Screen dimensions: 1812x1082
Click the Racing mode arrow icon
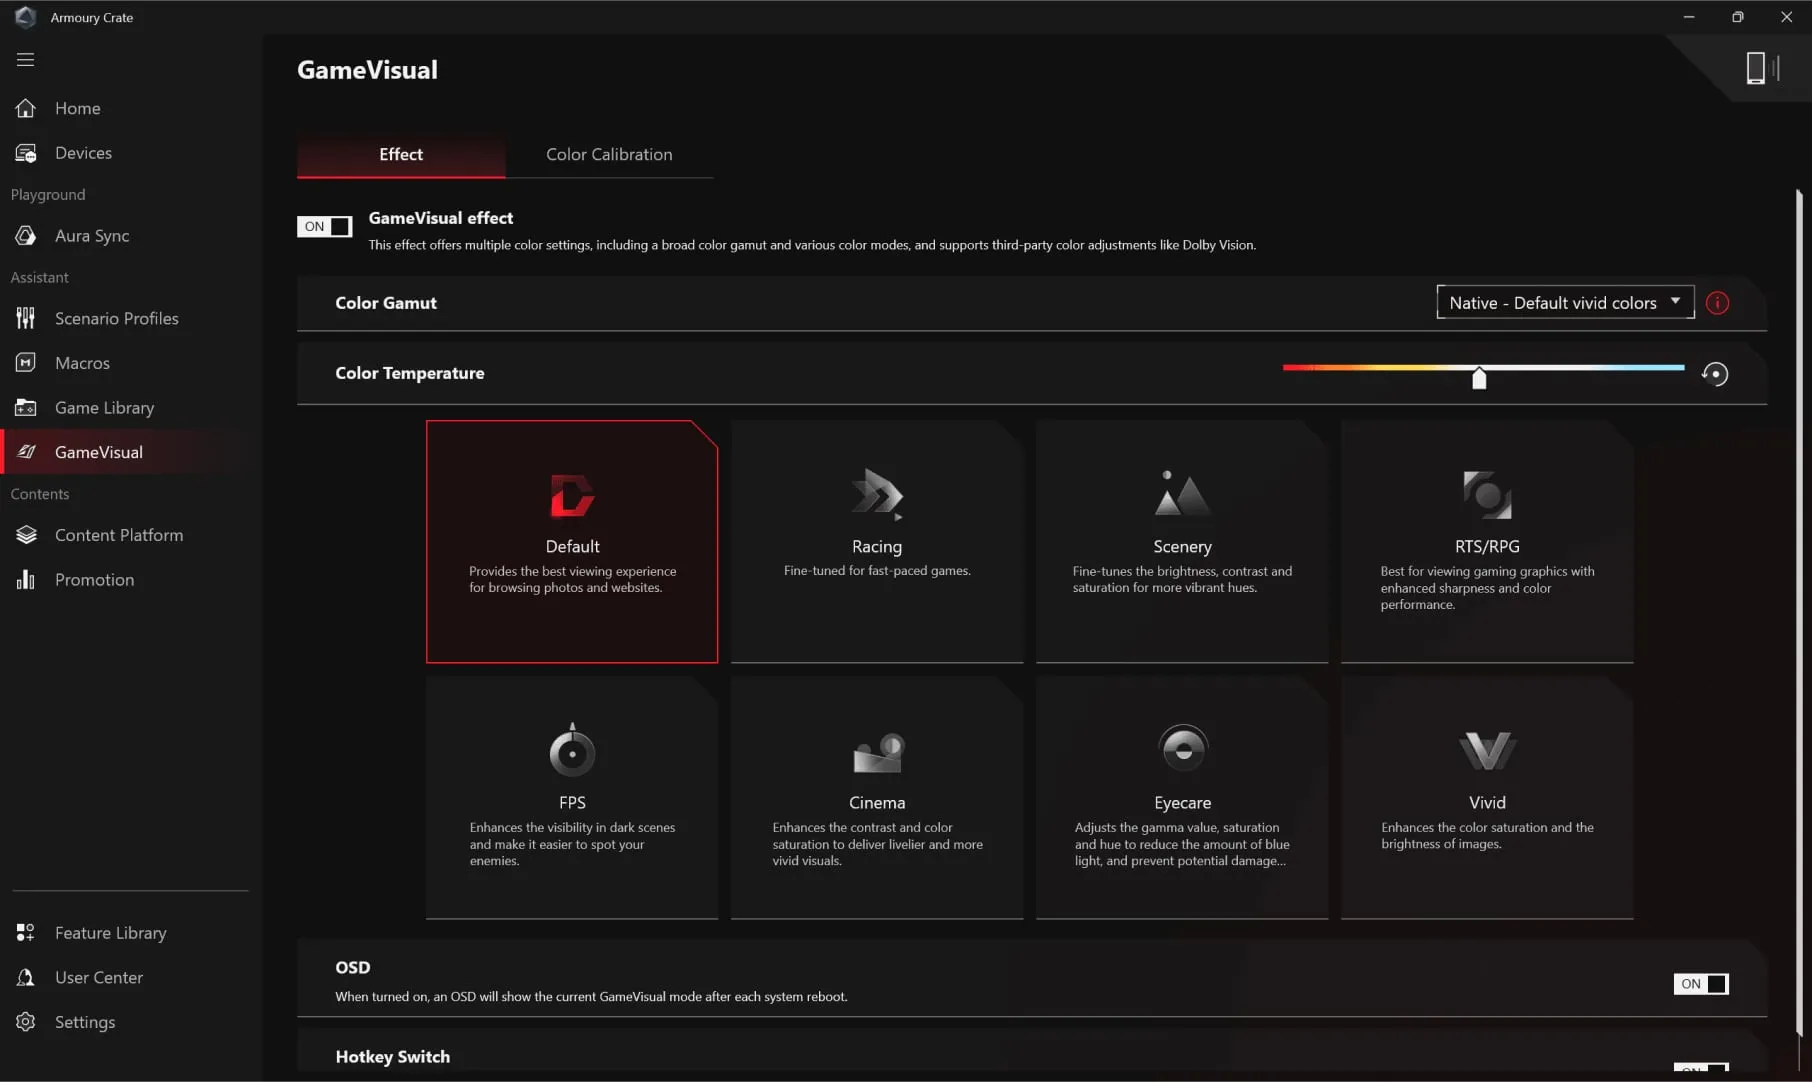pos(877,494)
